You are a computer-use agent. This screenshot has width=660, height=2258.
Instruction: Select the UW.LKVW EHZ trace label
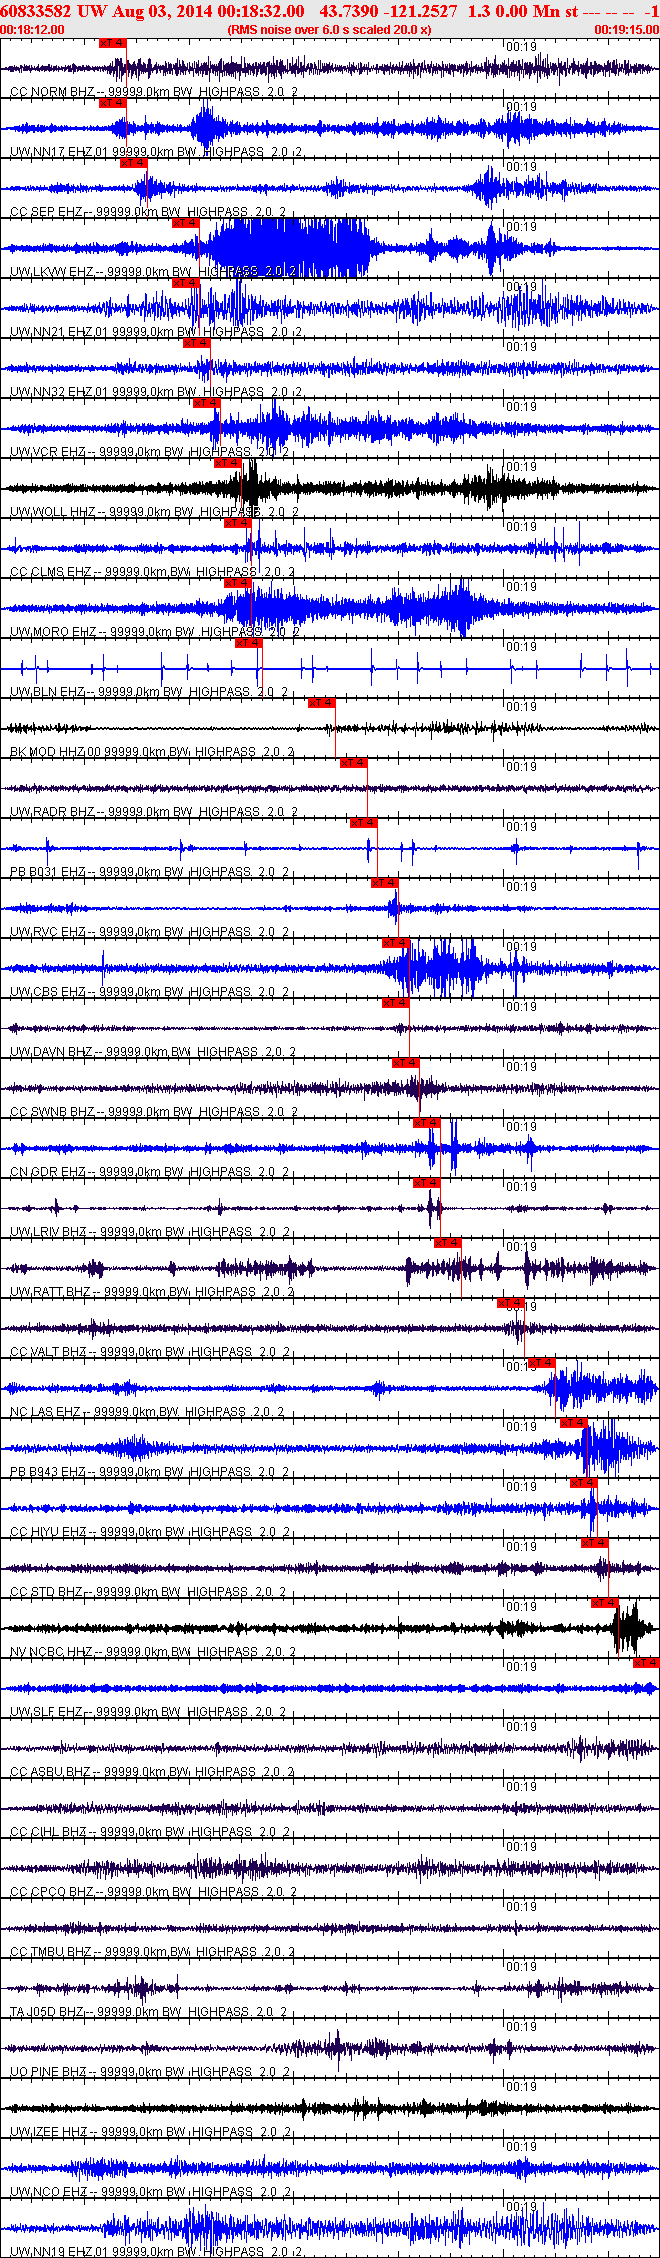(153, 272)
